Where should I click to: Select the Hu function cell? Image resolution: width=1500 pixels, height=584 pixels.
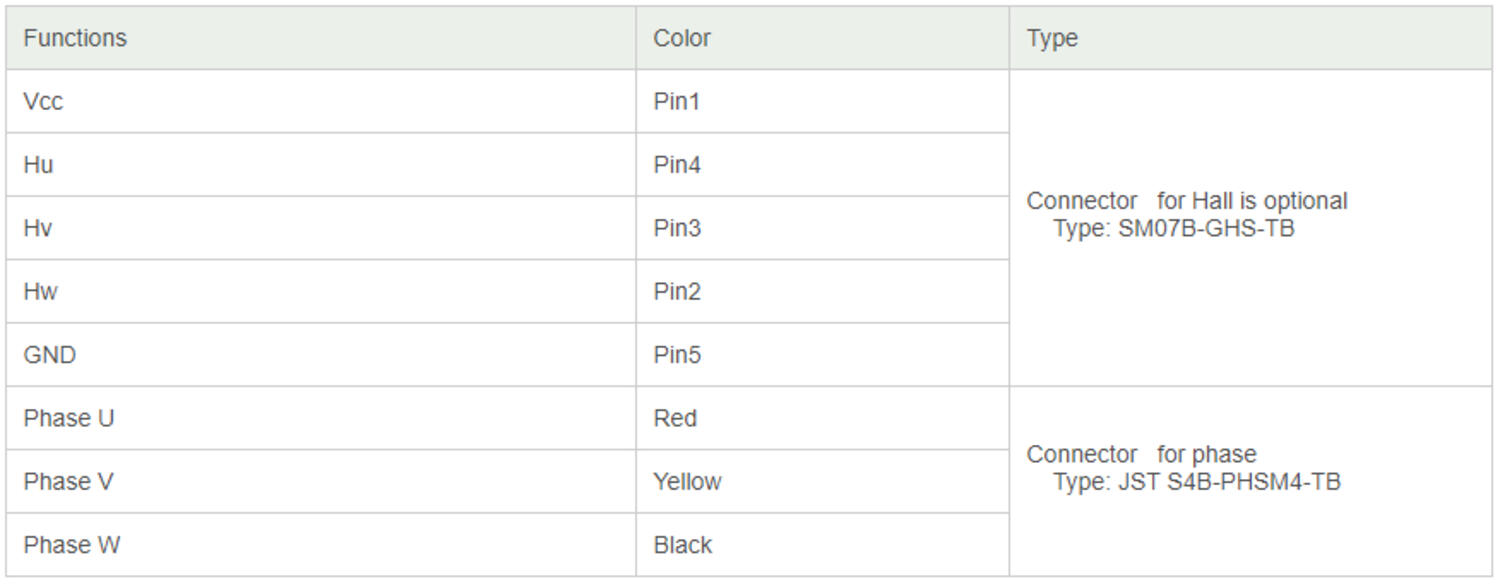(x=321, y=165)
